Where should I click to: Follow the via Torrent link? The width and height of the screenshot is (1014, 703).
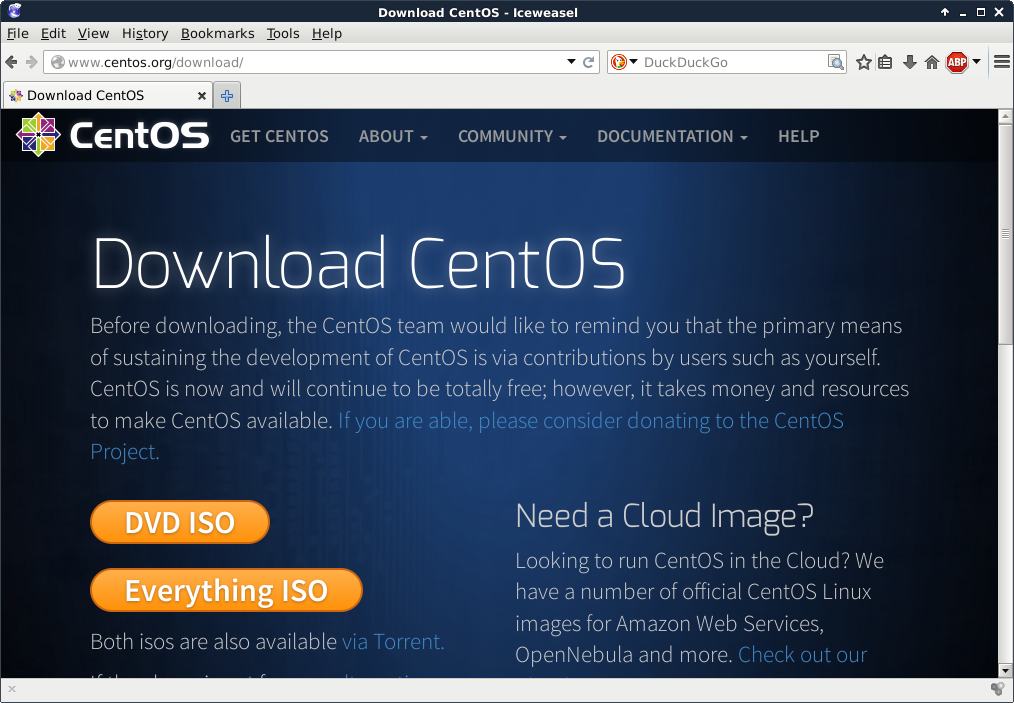[x=393, y=642]
